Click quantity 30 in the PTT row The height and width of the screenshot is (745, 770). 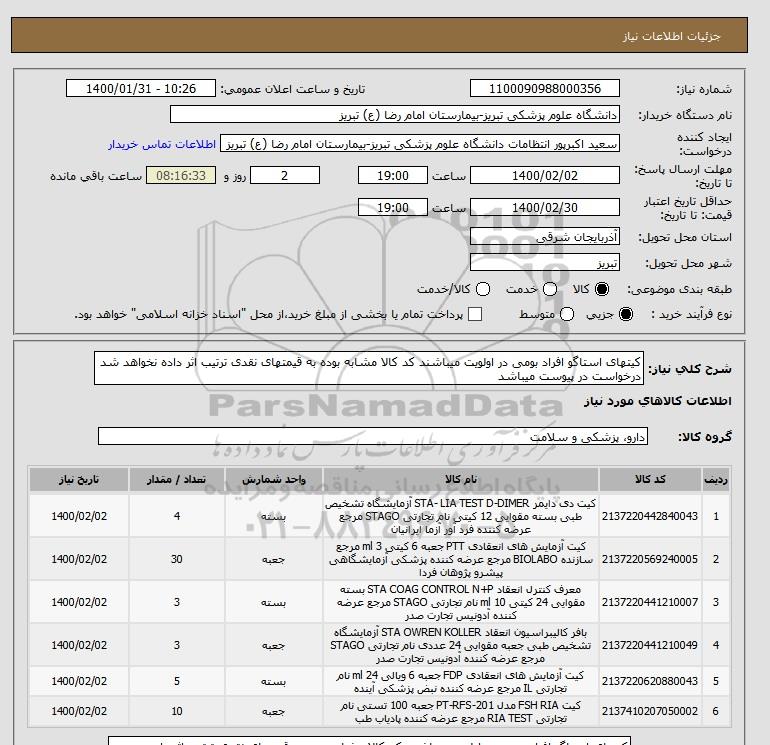[177, 559]
